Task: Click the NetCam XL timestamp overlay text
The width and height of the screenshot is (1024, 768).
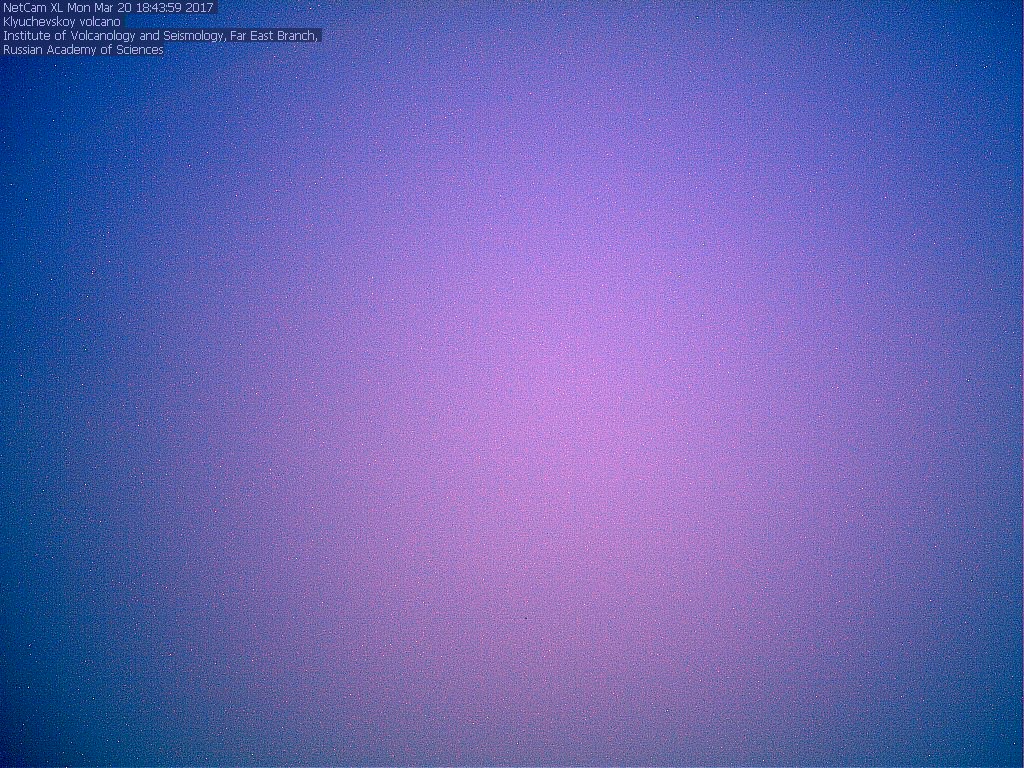Action: click(x=108, y=8)
